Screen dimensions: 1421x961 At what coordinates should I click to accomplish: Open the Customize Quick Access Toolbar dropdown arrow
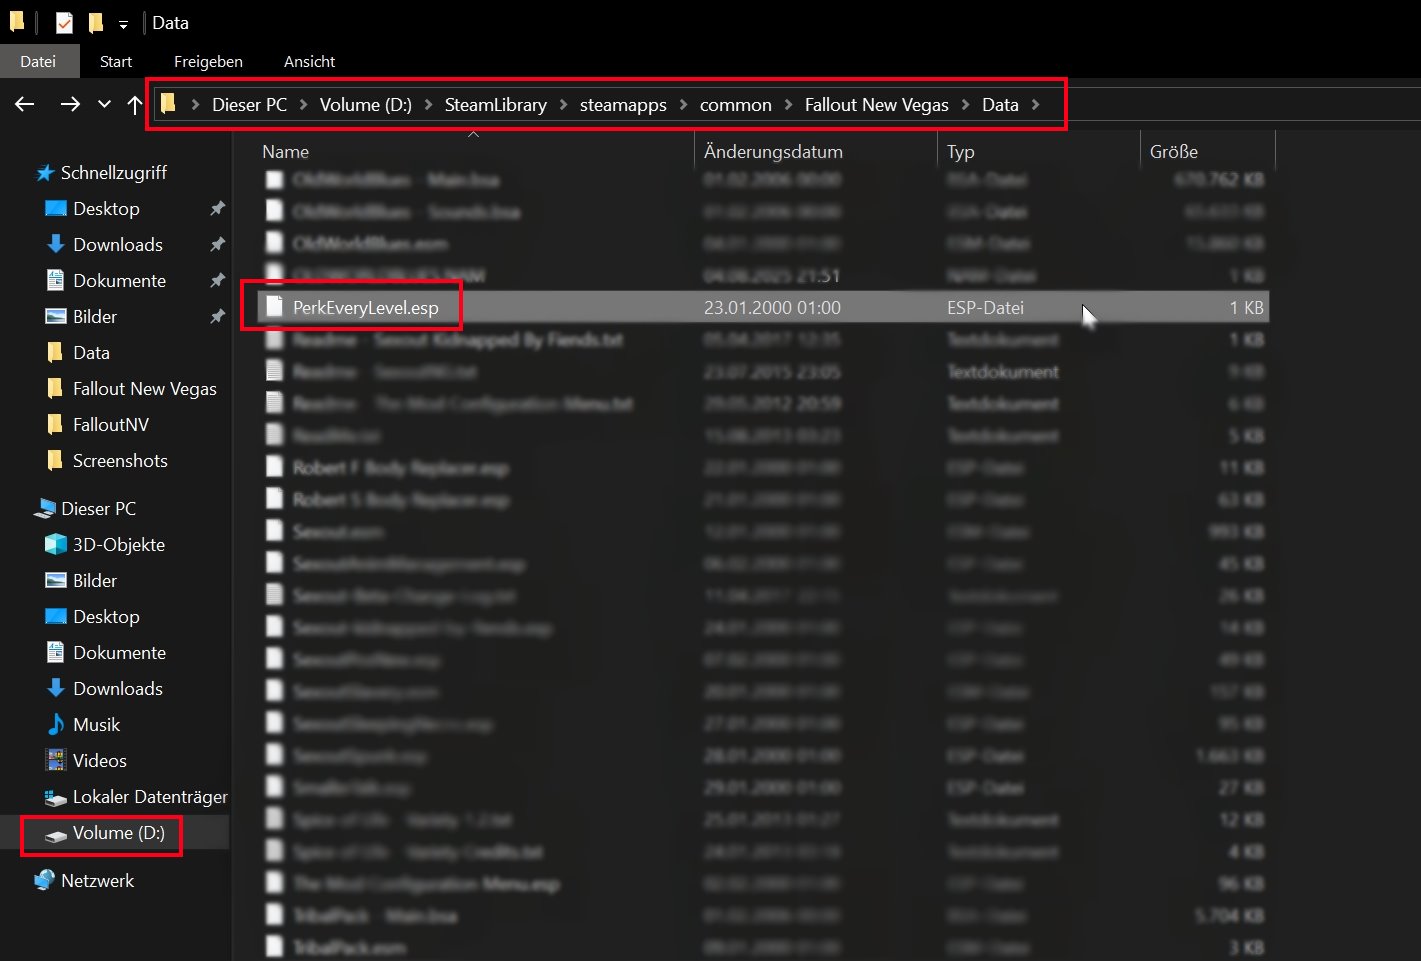click(123, 24)
